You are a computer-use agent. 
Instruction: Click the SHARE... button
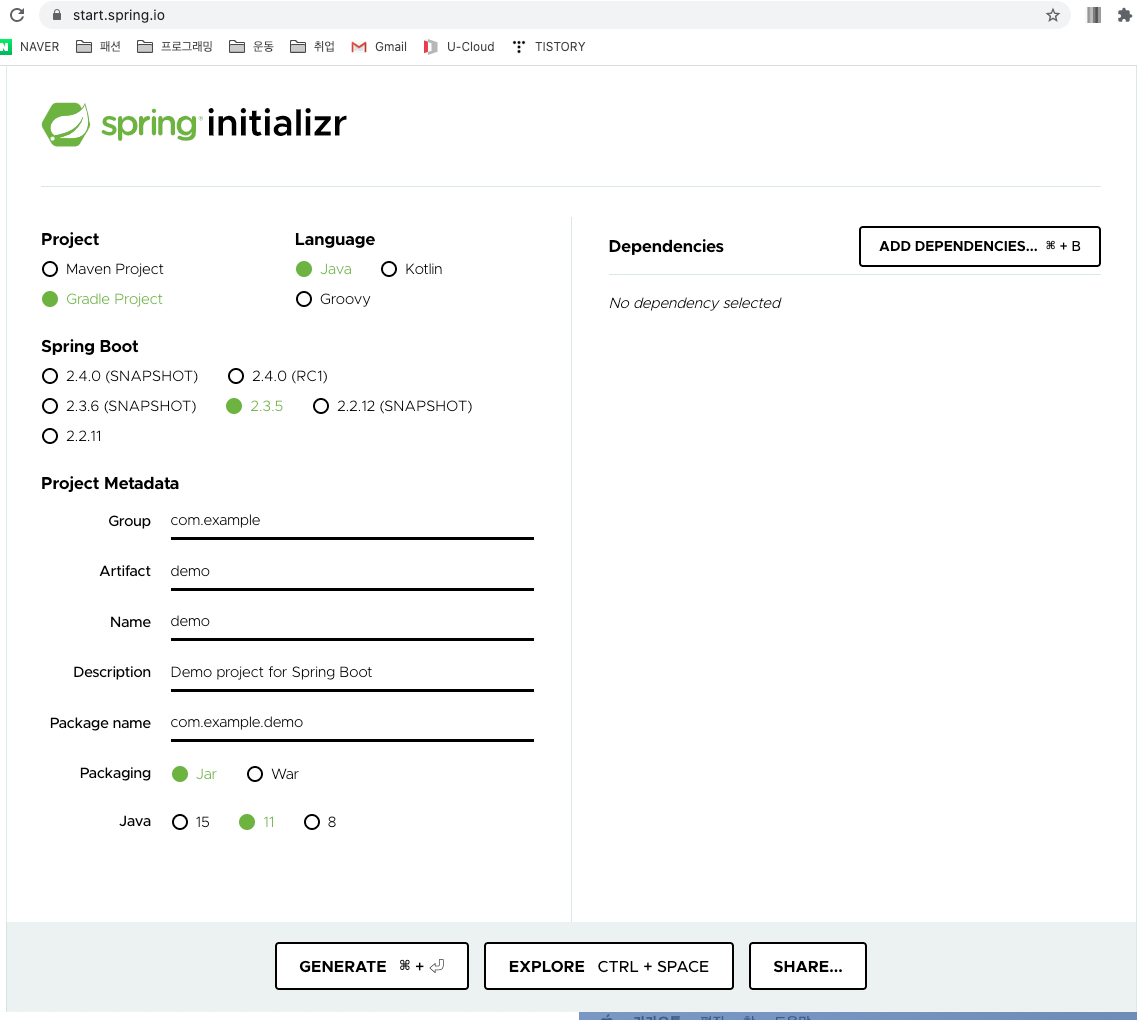click(807, 966)
